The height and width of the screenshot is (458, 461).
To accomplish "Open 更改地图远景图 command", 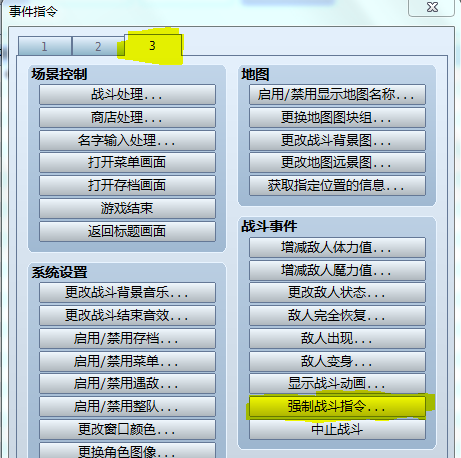I will click(x=337, y=163).
